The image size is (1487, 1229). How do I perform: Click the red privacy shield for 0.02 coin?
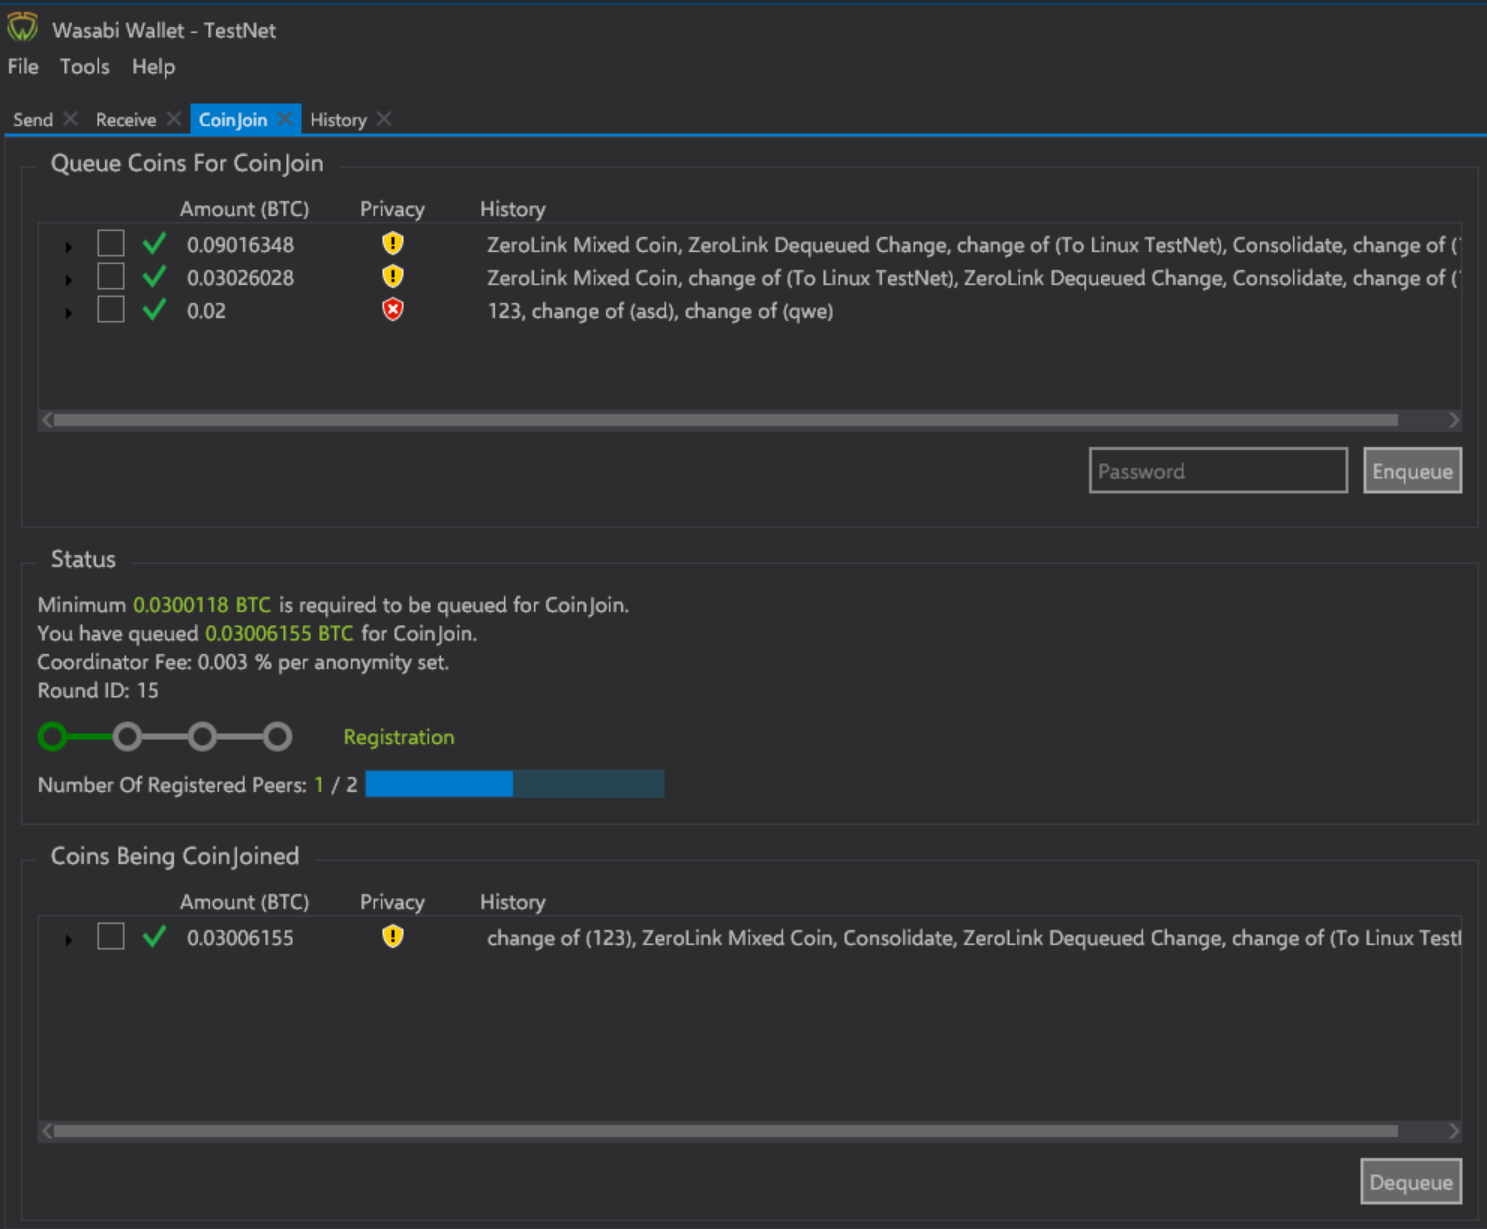point(393,310)
